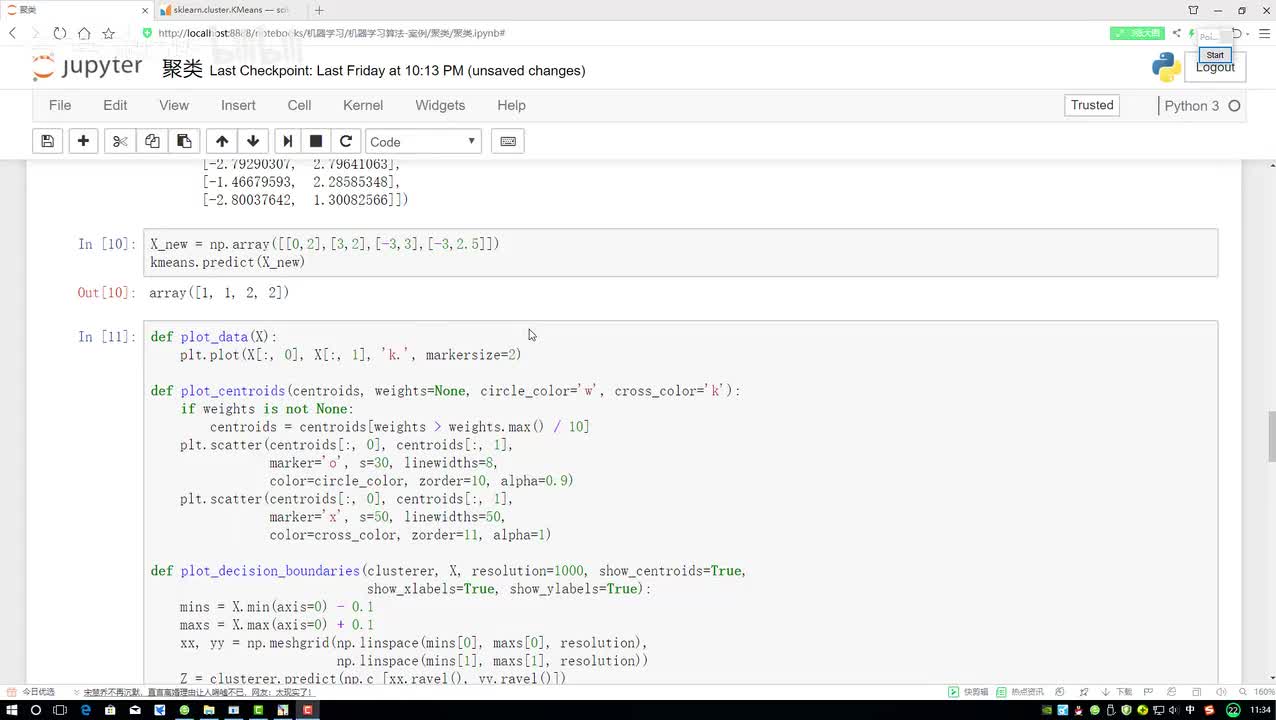Click the Logout button
This screenshot has height=720, width=1276.
(x=1215, y=67)
